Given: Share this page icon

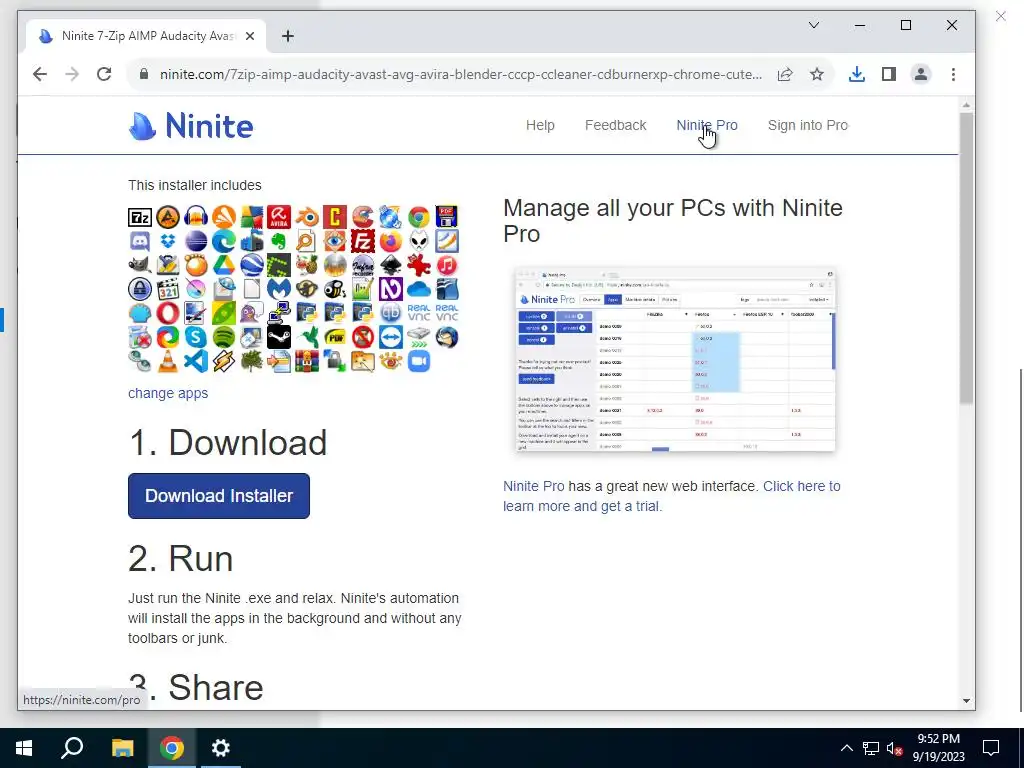Looking at the screenshot, I should pos(785,74).
